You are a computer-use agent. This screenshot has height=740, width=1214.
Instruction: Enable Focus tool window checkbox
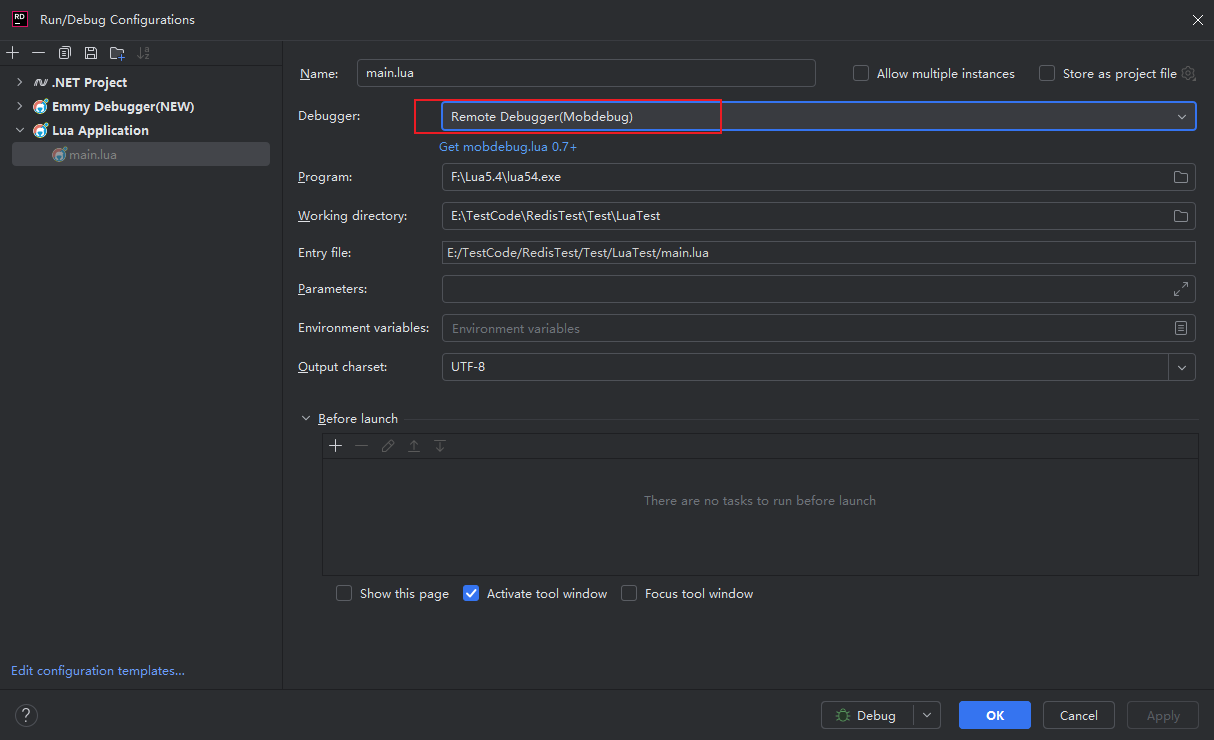pyautogui.click(x=629, y=593)
